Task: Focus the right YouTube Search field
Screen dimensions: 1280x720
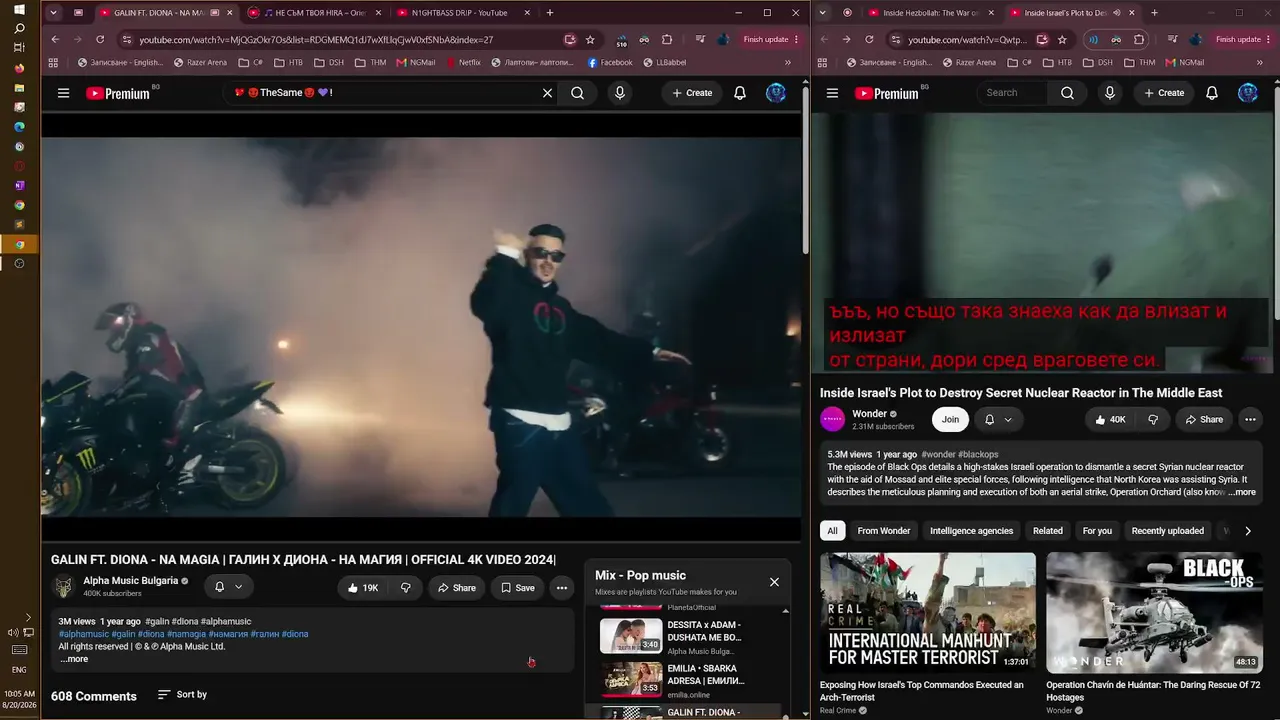Action: point(1012,93)
